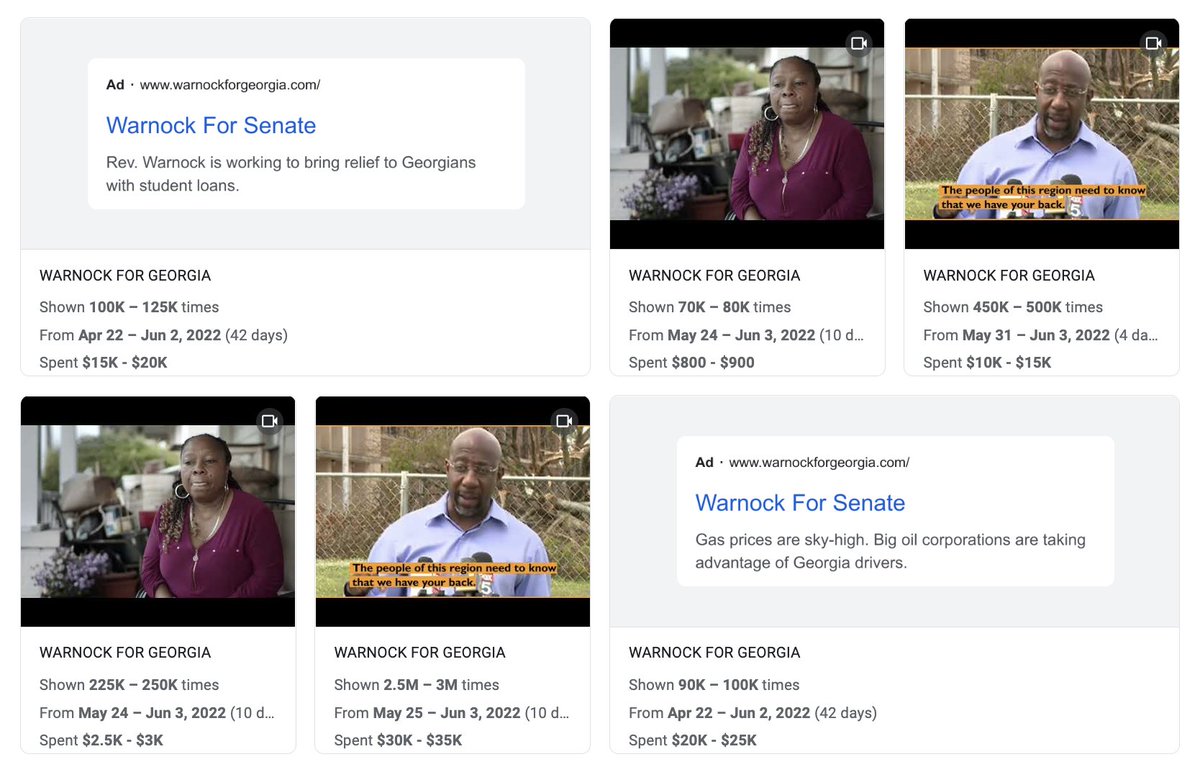Click video camera icon on ad shown 225K–250K times
This screenshot has width=1200, height=767.
[269, 421]
